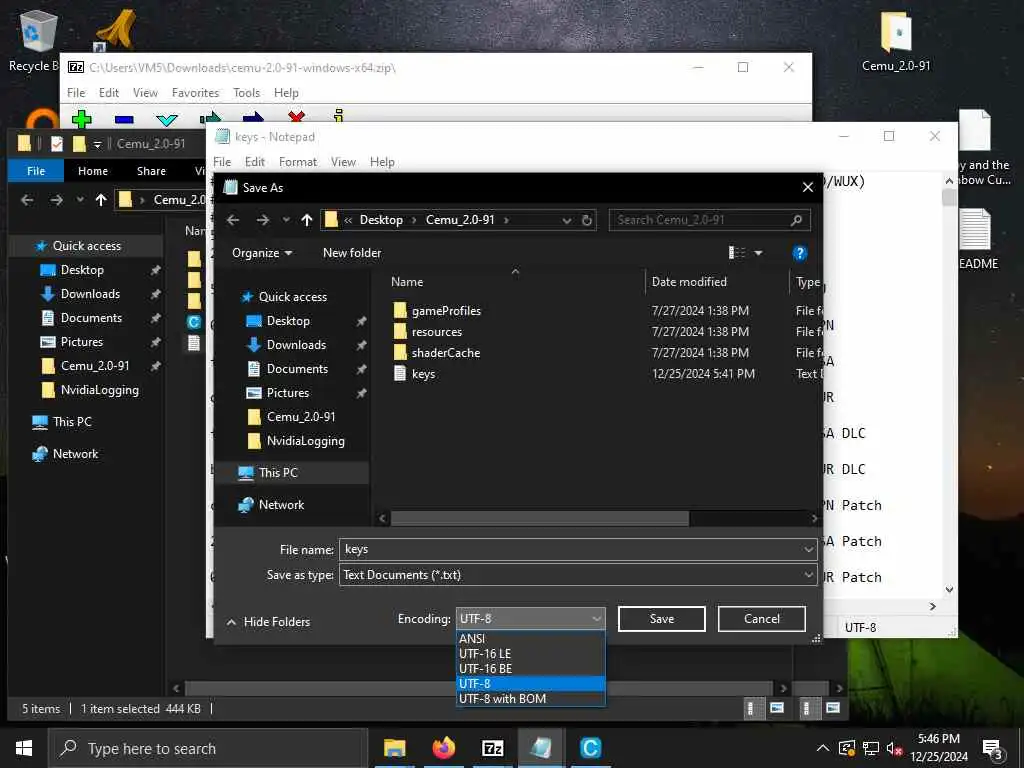Select Desktop in Save As navigation pane
This screenshot has width=1024, height=768.
(x=288, y=321)
